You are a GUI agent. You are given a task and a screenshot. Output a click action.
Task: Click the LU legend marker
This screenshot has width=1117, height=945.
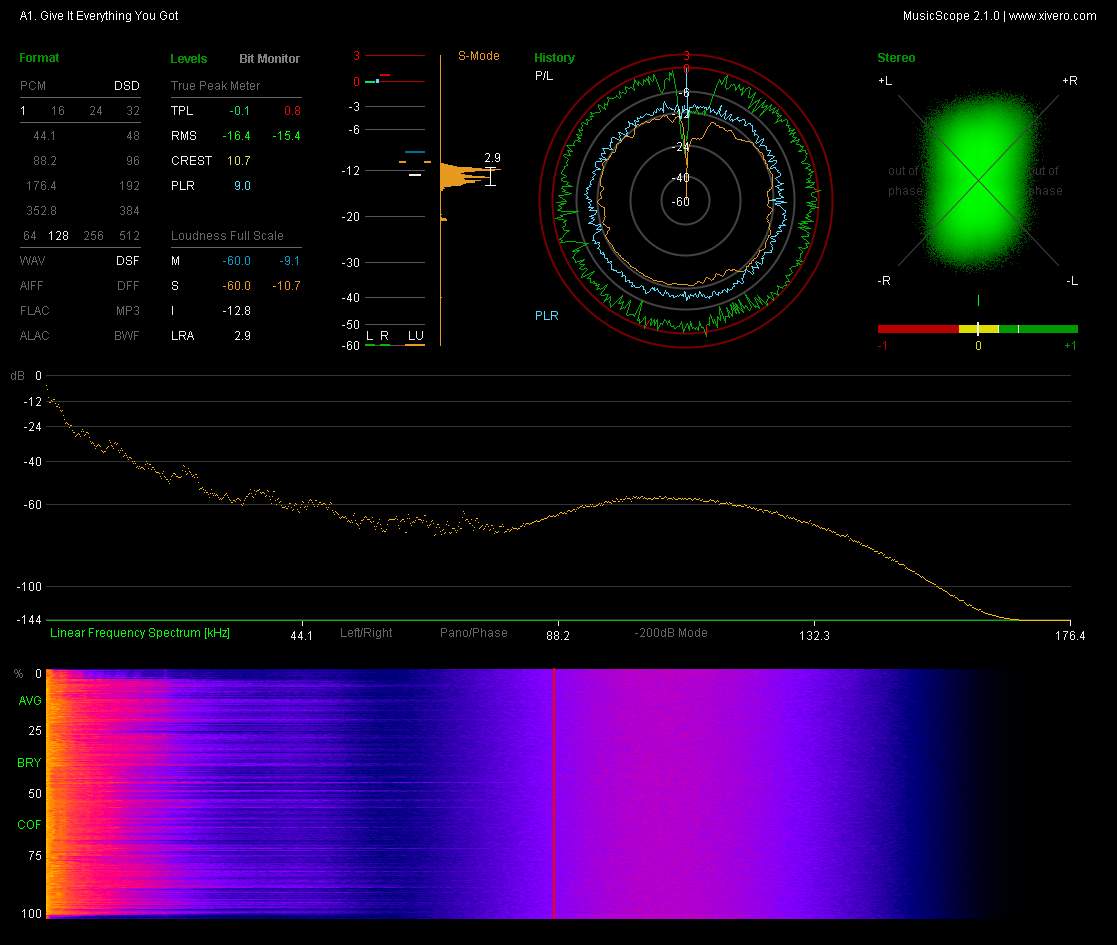tap(415, 335)
